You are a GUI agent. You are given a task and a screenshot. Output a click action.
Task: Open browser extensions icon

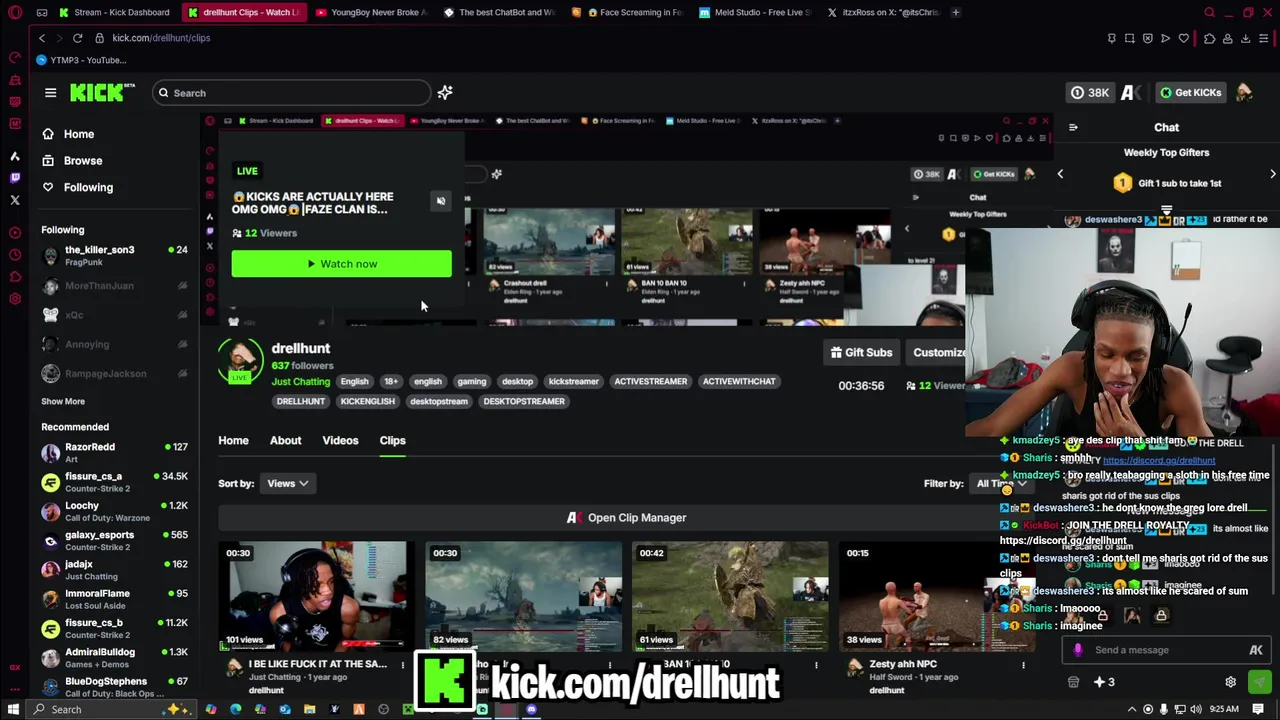[x=1208, y=38]
